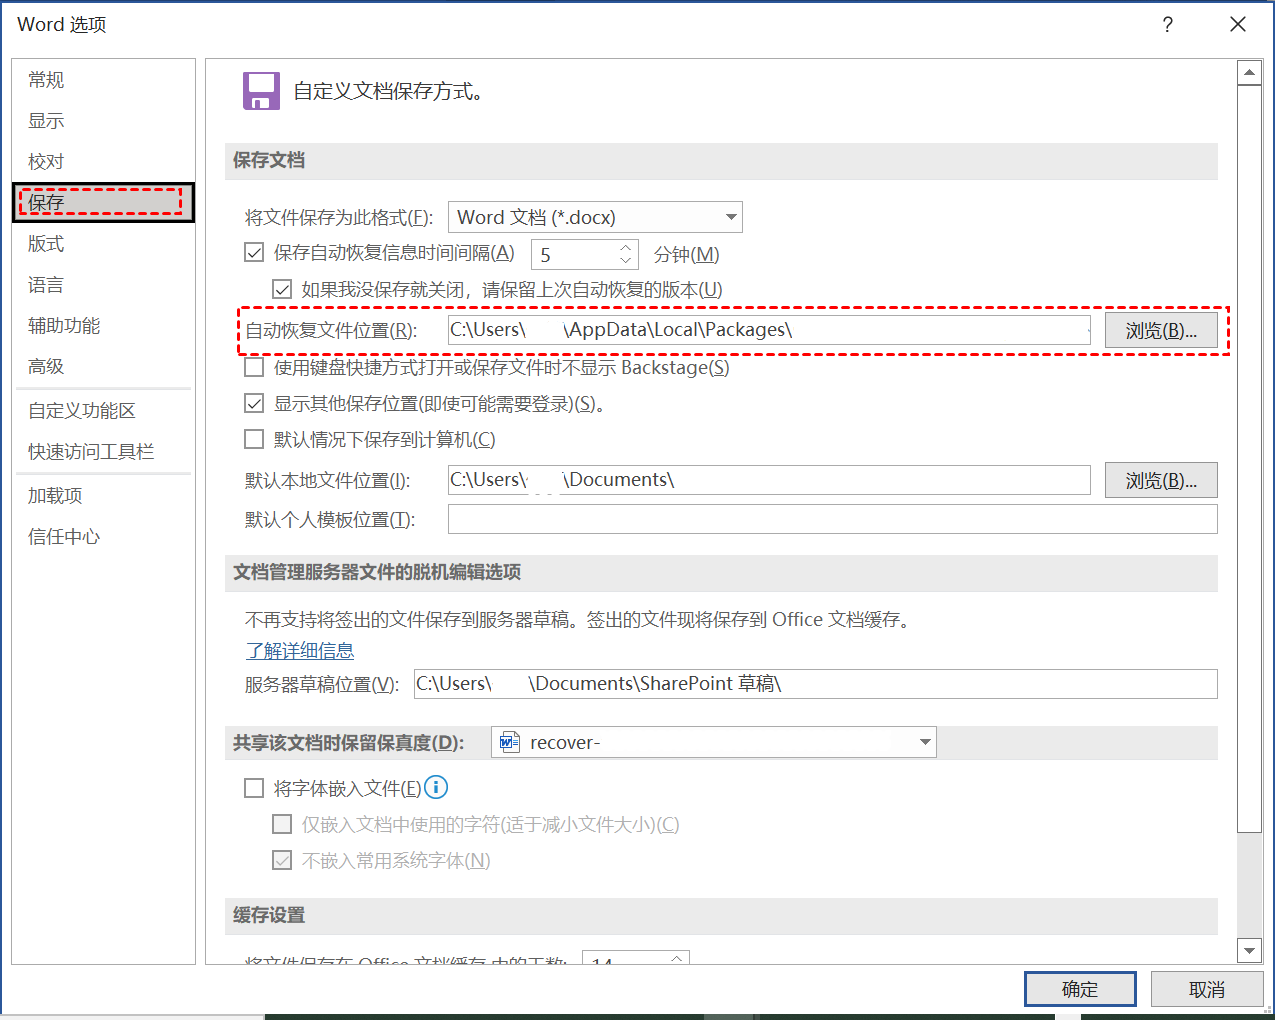This screenshot has width=1275, height=1020.
Task: Open the 版式 options
Action: [x=46, y=244]
